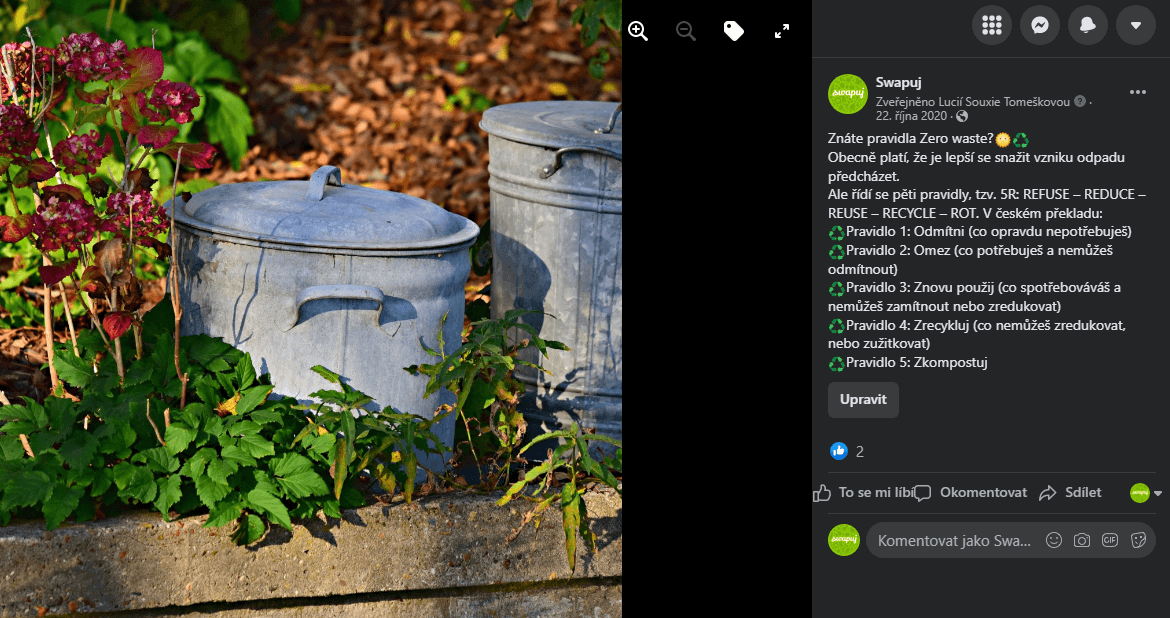The image size is (1170, 618).
Task: Open the Swapuj page name link
Action: click(x=894, y=82)
